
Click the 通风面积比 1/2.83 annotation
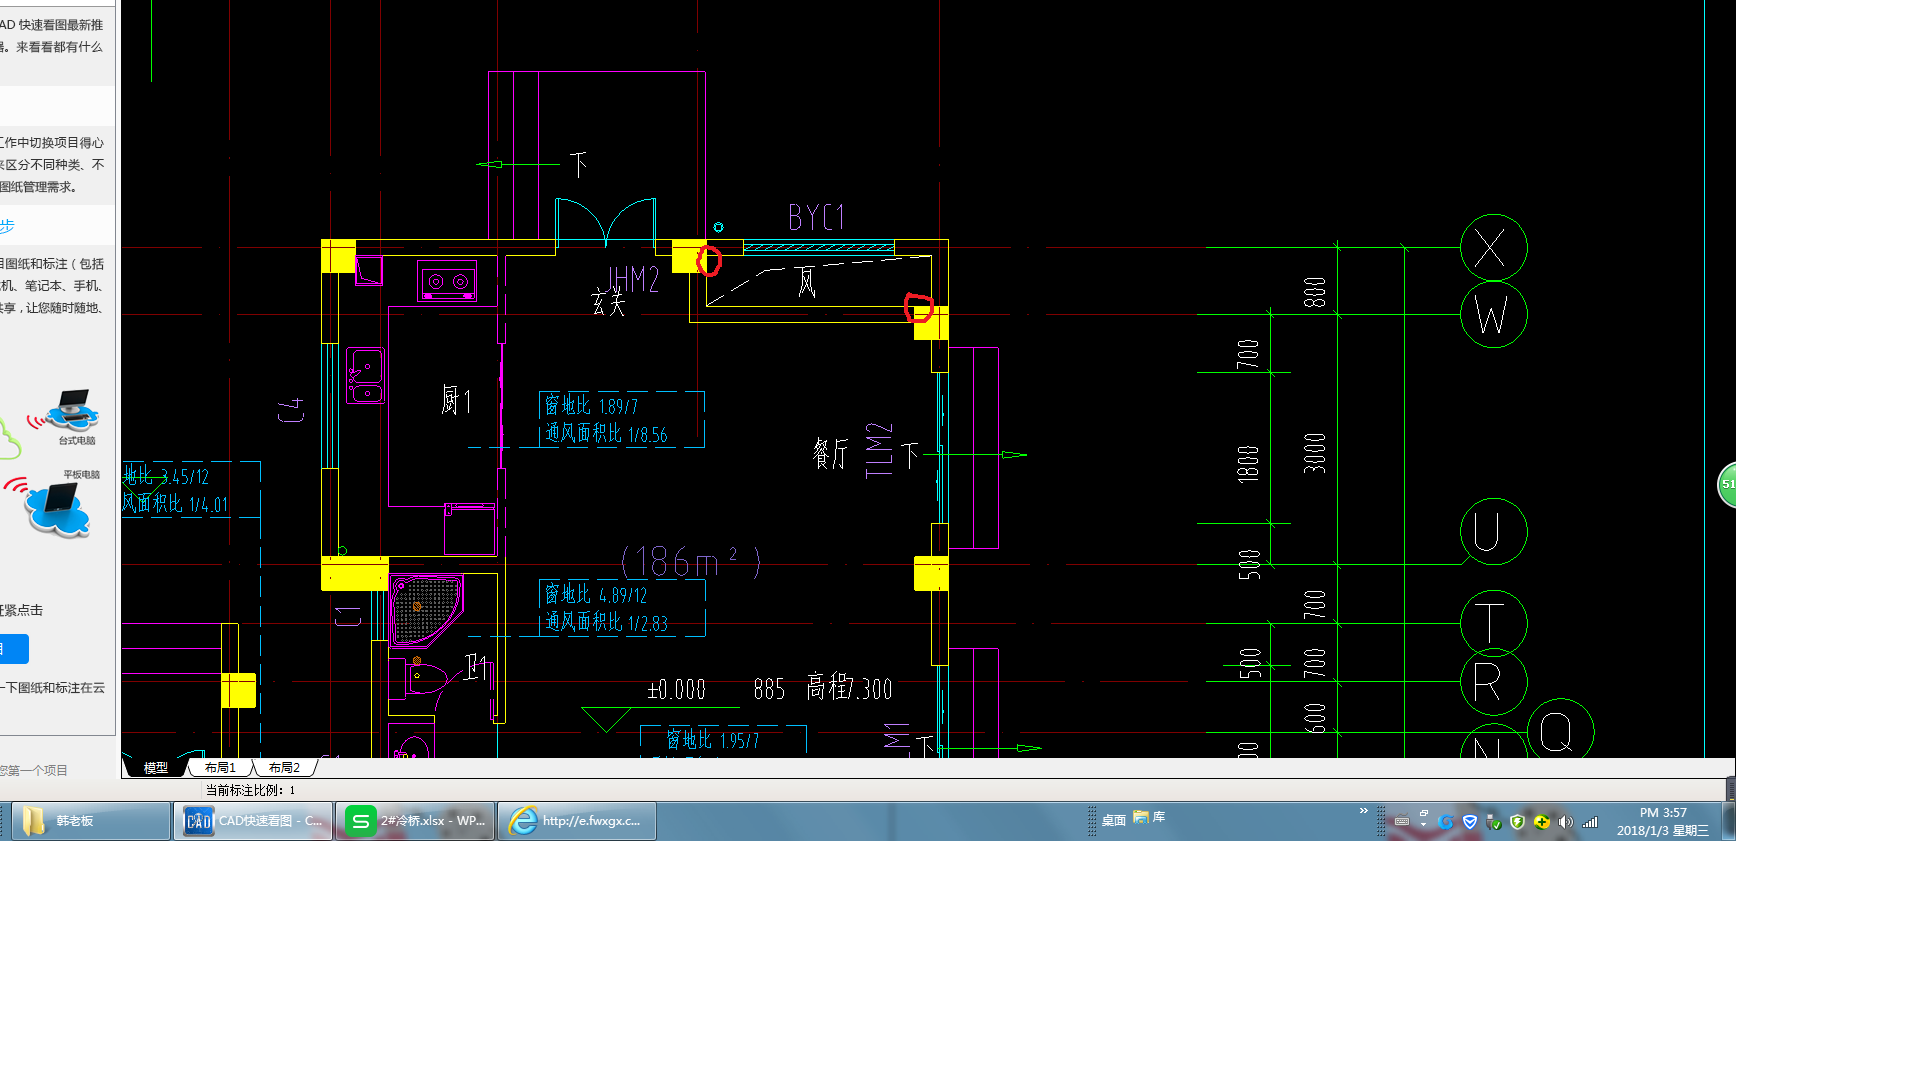point(606,622)
